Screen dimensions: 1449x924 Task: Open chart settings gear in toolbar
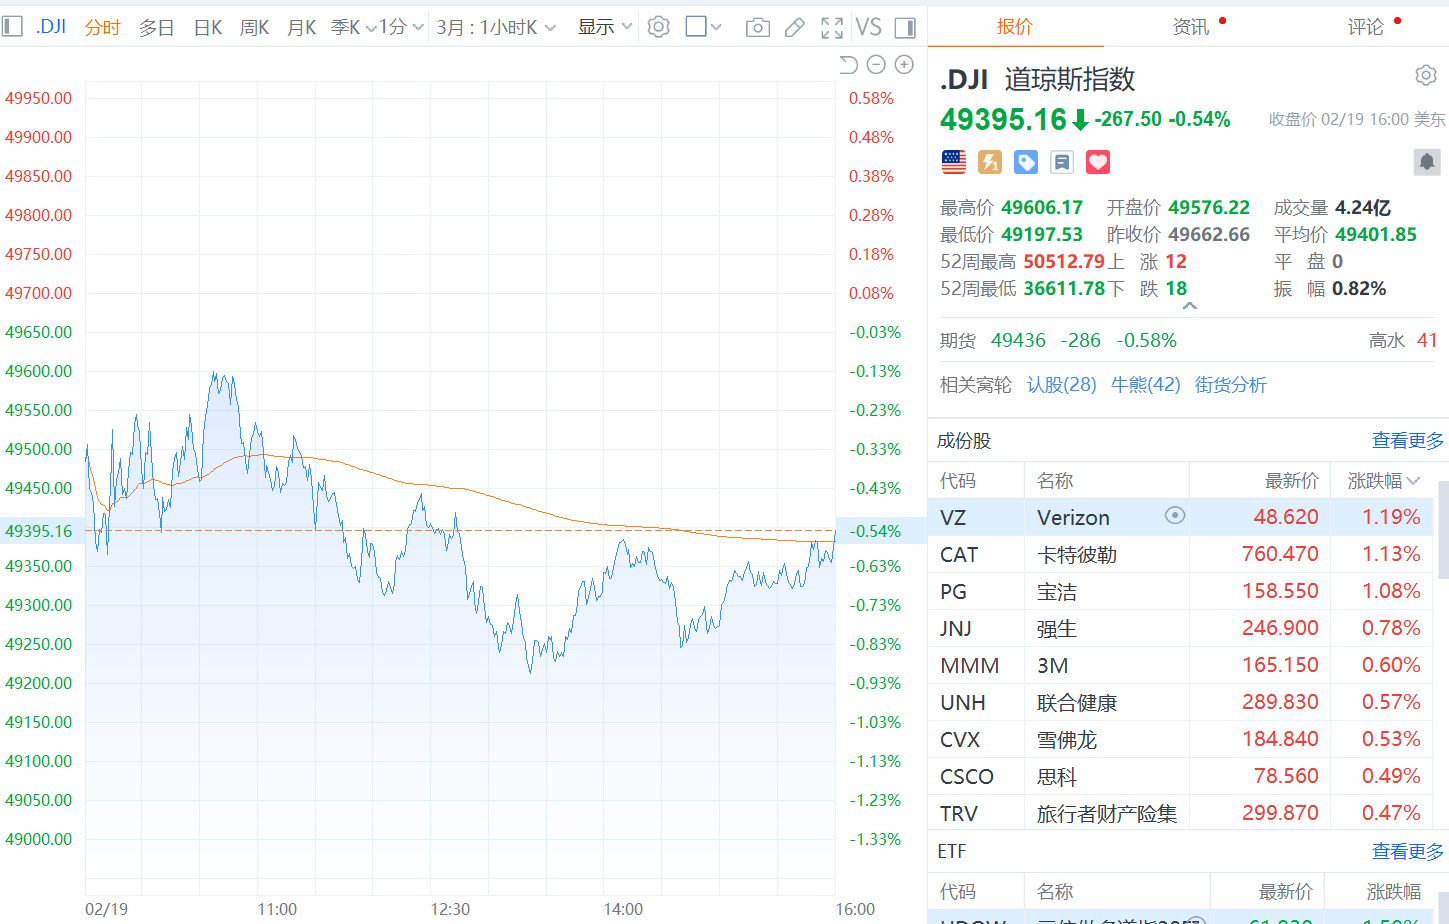658,27
